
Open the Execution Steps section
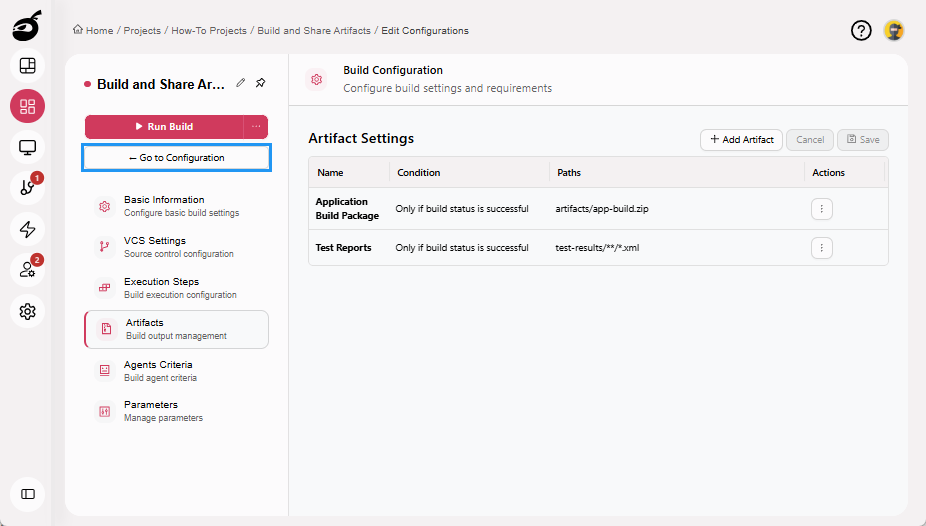(177, 288)
